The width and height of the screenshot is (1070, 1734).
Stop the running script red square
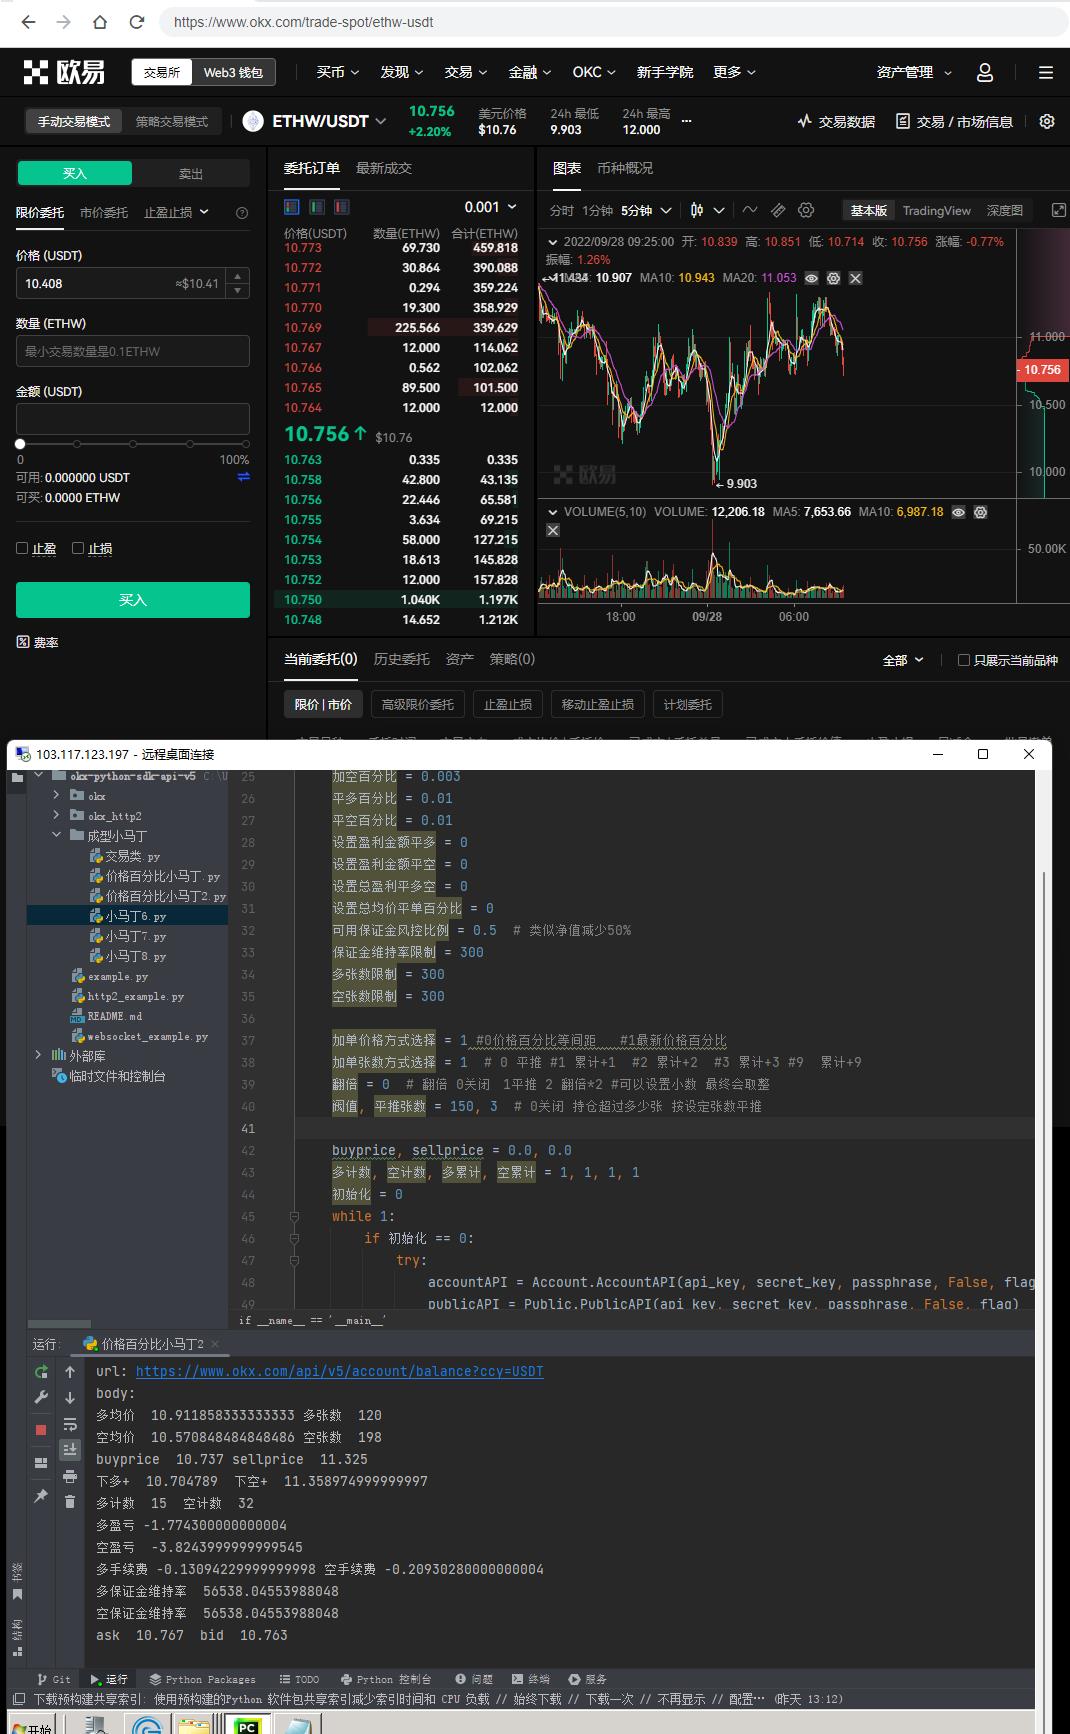pyautogui.click(x=41, y=1430)
